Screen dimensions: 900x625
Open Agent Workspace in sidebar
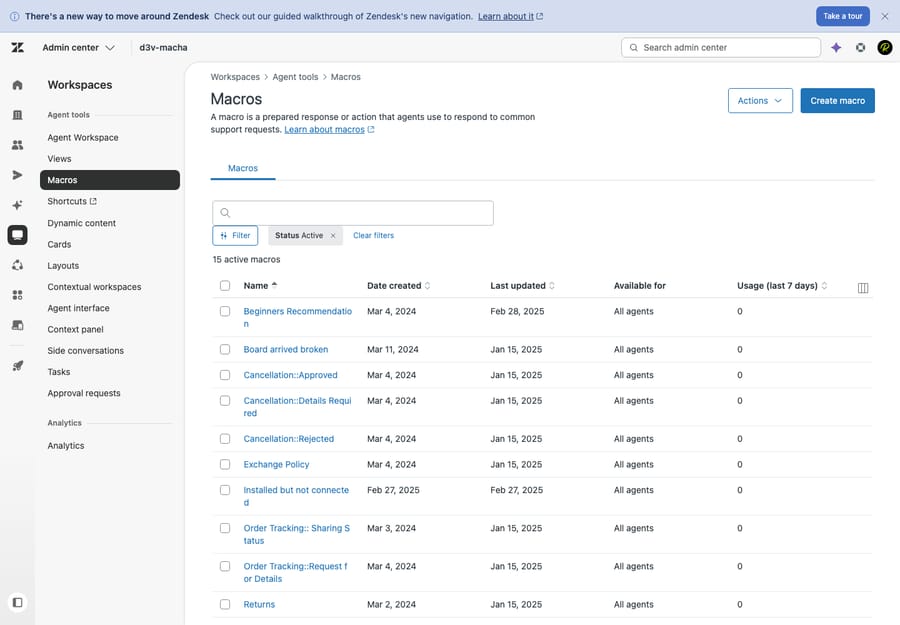coord(83,138)
